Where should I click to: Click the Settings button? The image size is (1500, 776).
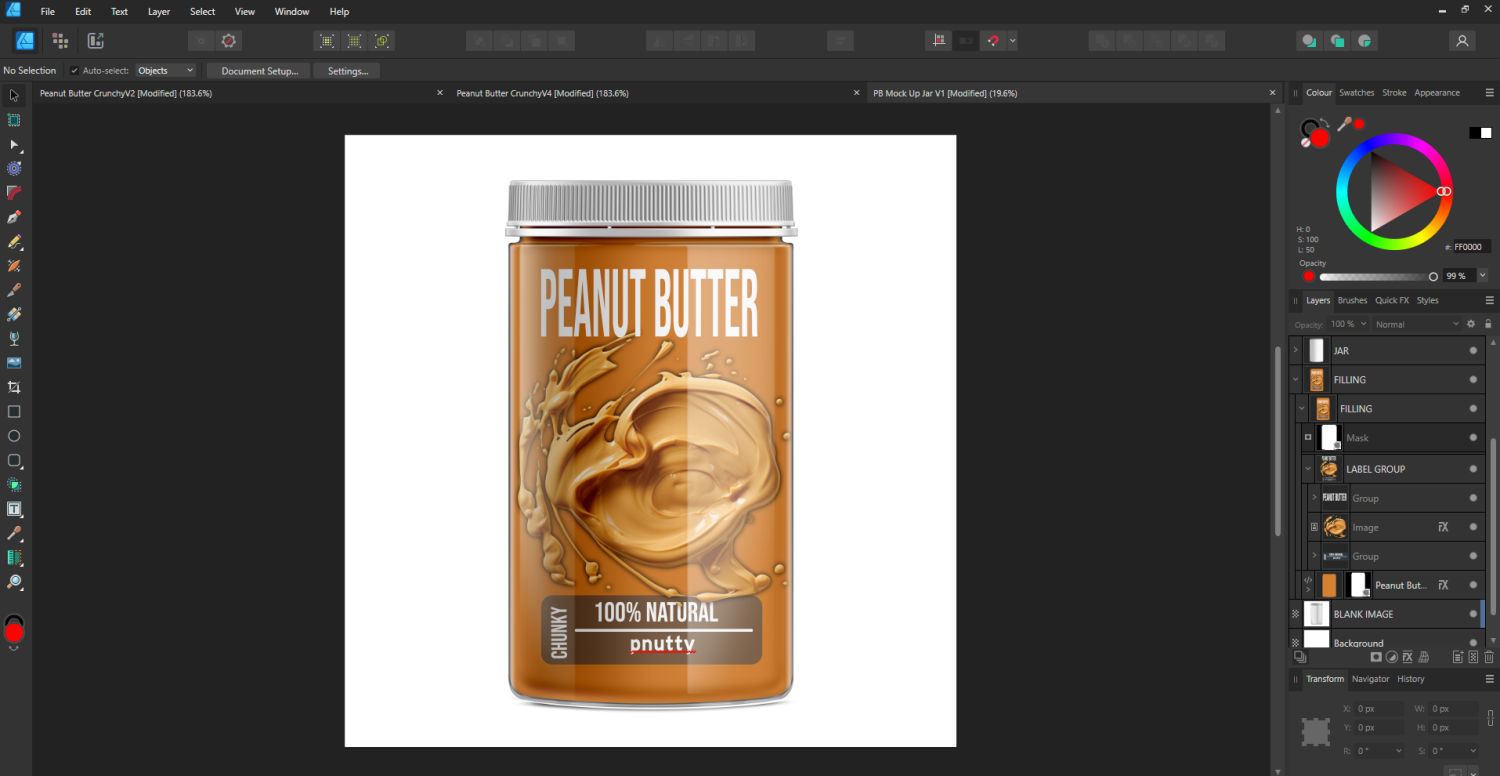click(x=346, y=71)
